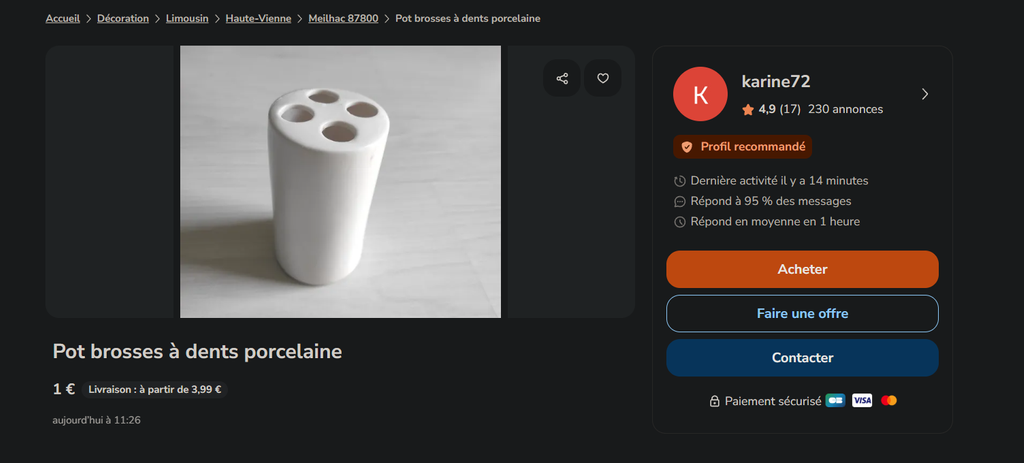Click the Visa payment icon
The image size is (1024, 463).
pyautogui.click(x=862, y=401)
